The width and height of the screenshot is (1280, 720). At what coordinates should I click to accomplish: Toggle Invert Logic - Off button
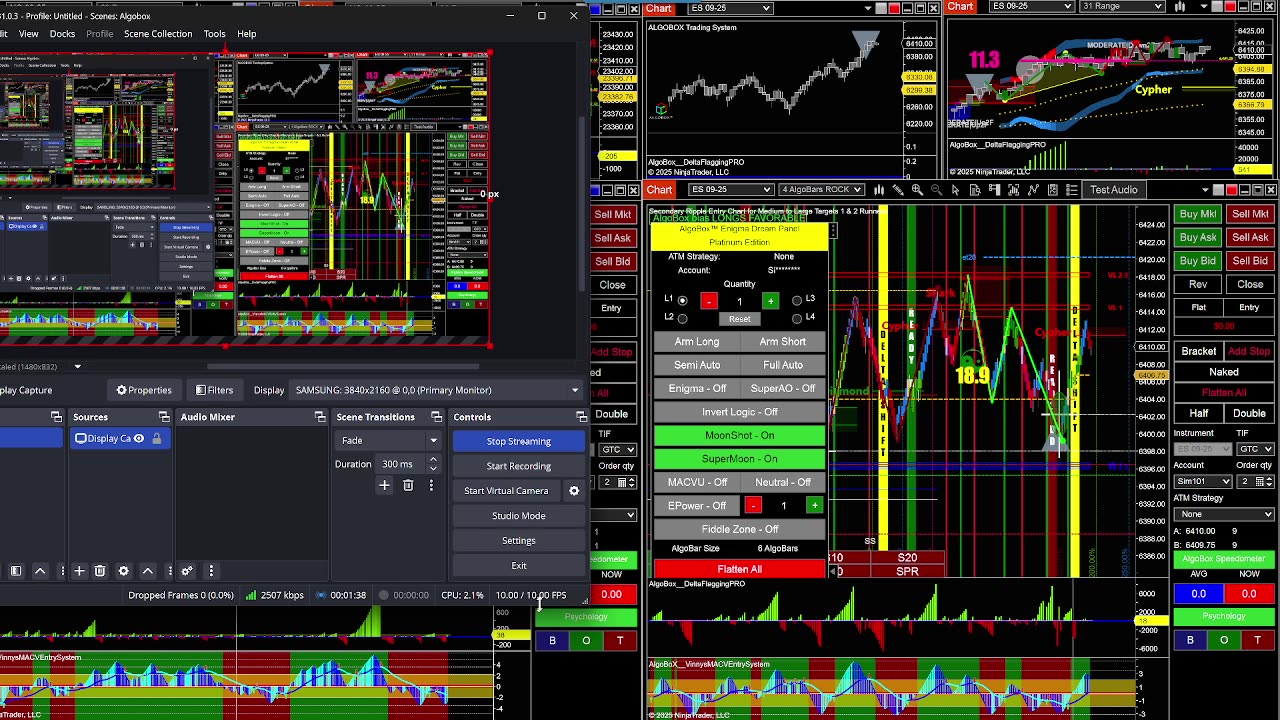[x=740, y=412]
